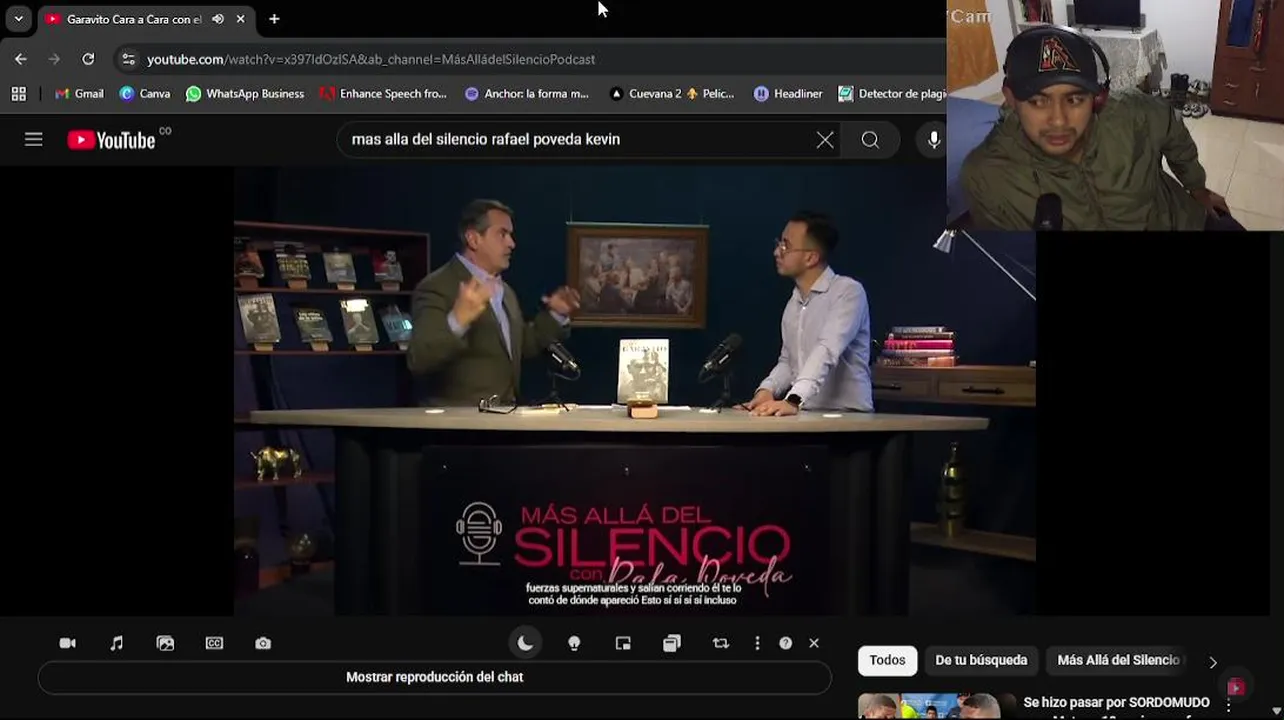Open the Canva bookmark
Viewport: 1284px width, 720px height.
pyautogui.click(x=145, y=93)
